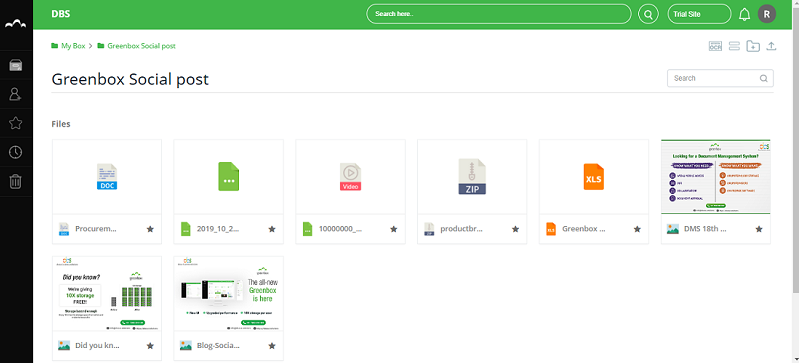Click the folder search magnifier icon

(763, 79)
